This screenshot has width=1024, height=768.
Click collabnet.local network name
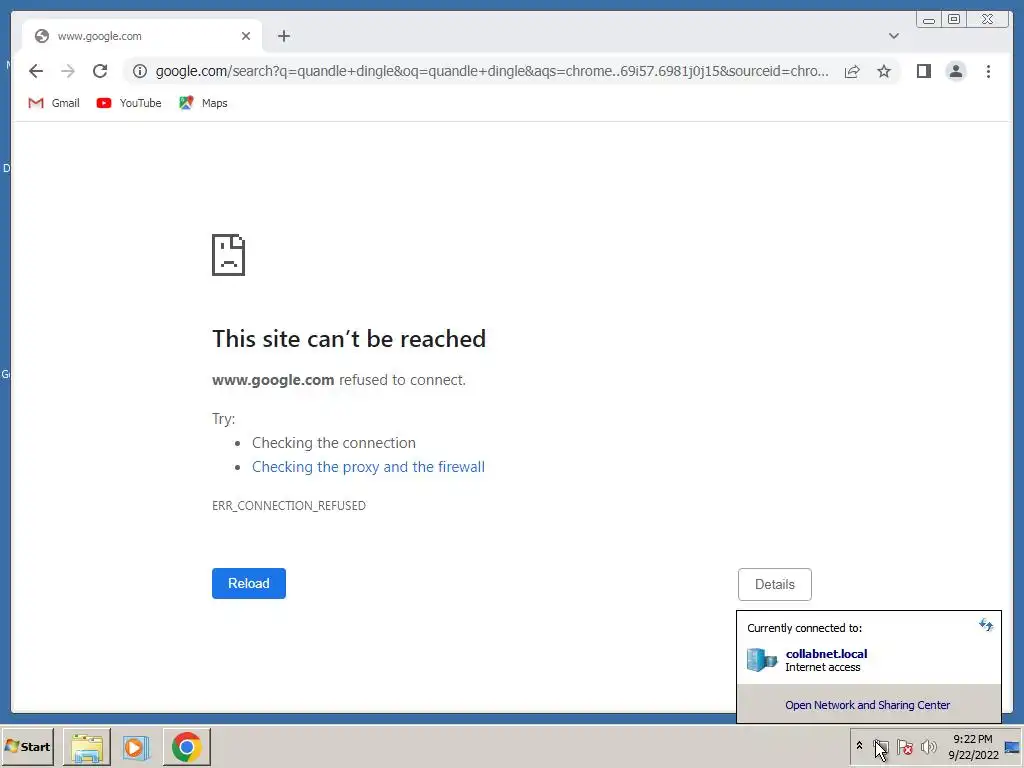coord(826,654)
